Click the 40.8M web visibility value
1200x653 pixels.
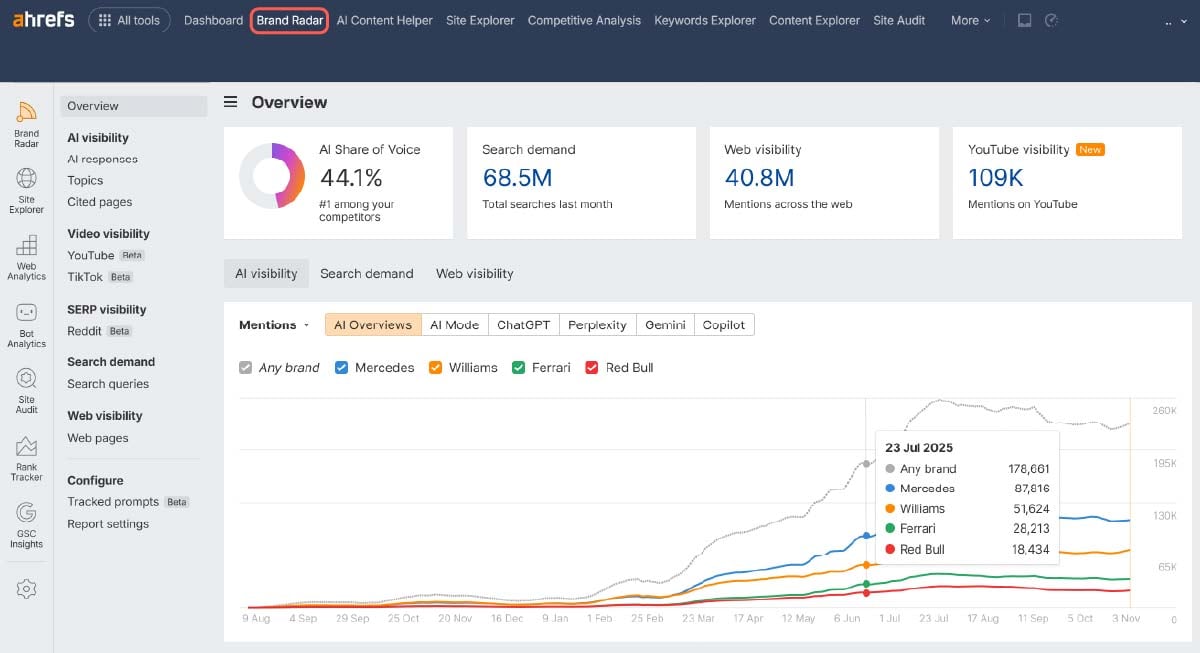759,178
